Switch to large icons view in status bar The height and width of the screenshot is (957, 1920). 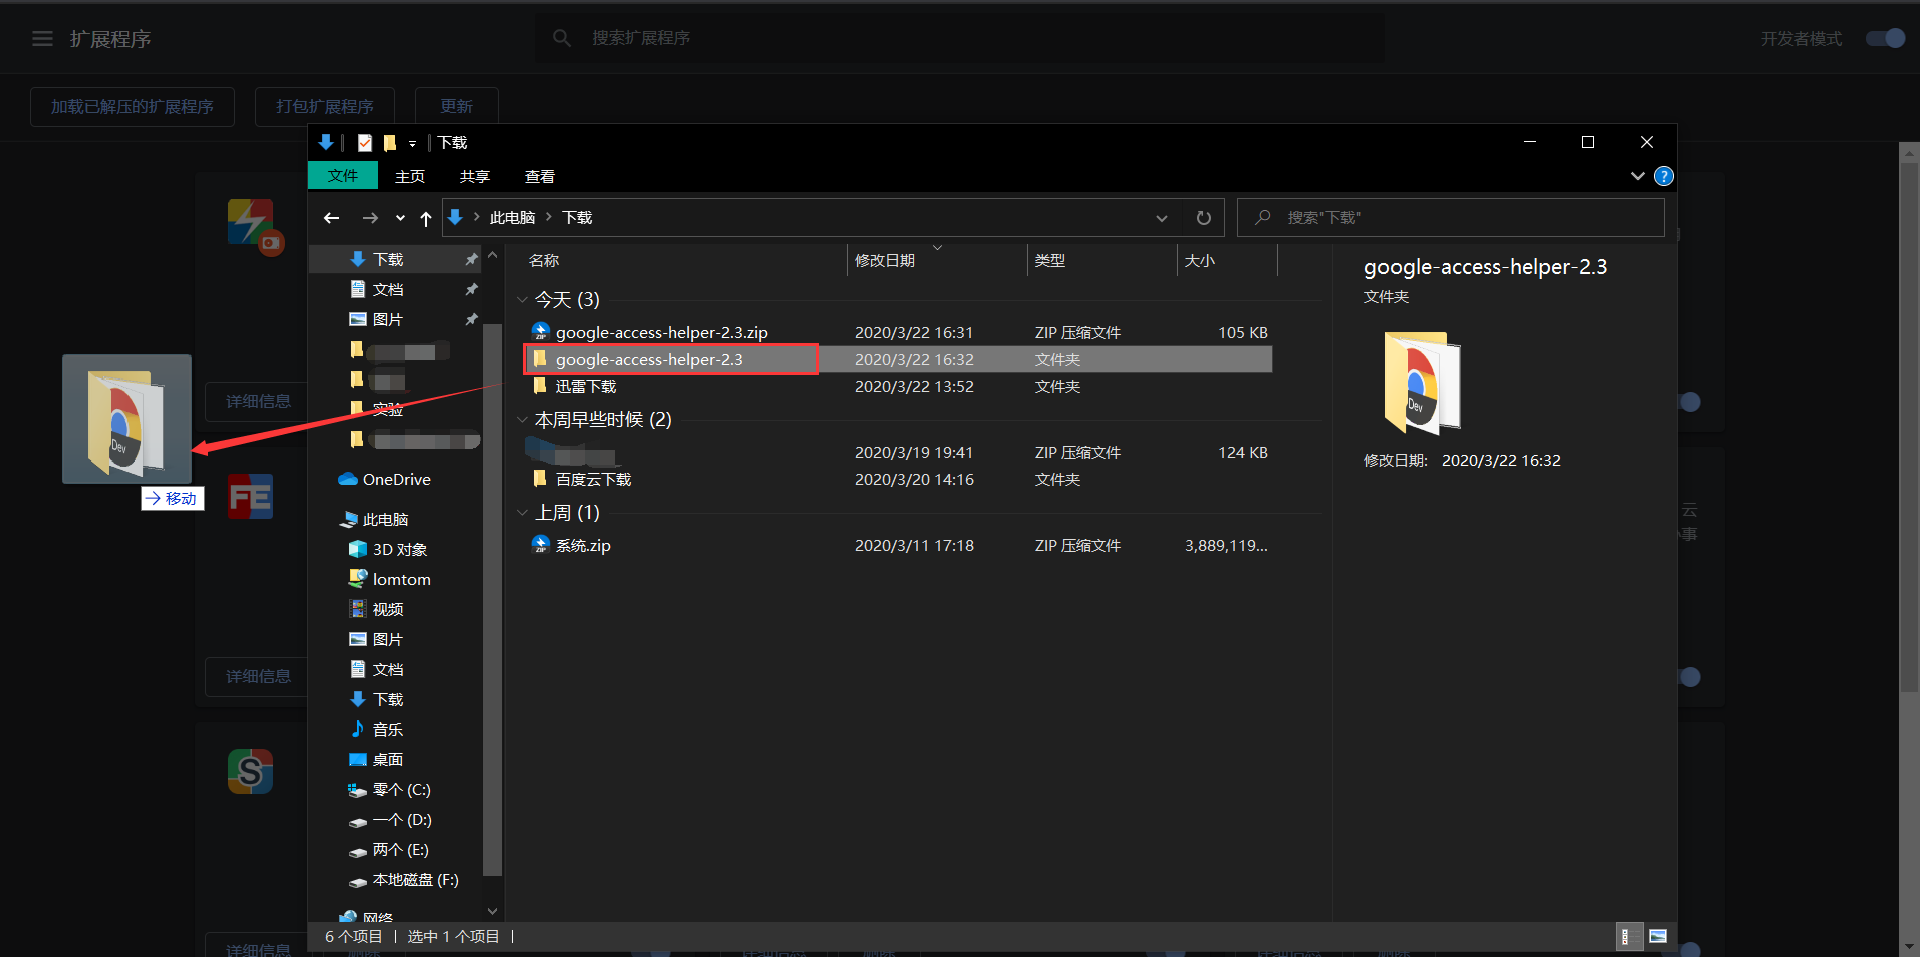coord(1658,936)
